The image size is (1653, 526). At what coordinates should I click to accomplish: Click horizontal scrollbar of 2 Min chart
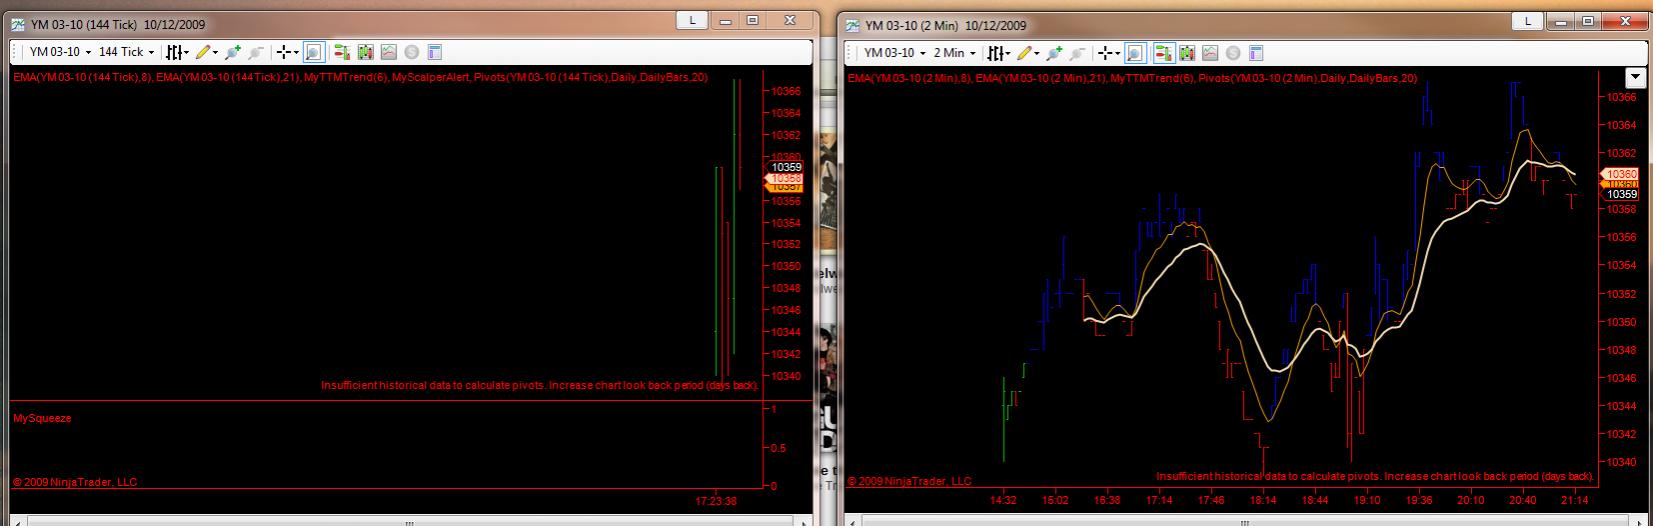1244,521
